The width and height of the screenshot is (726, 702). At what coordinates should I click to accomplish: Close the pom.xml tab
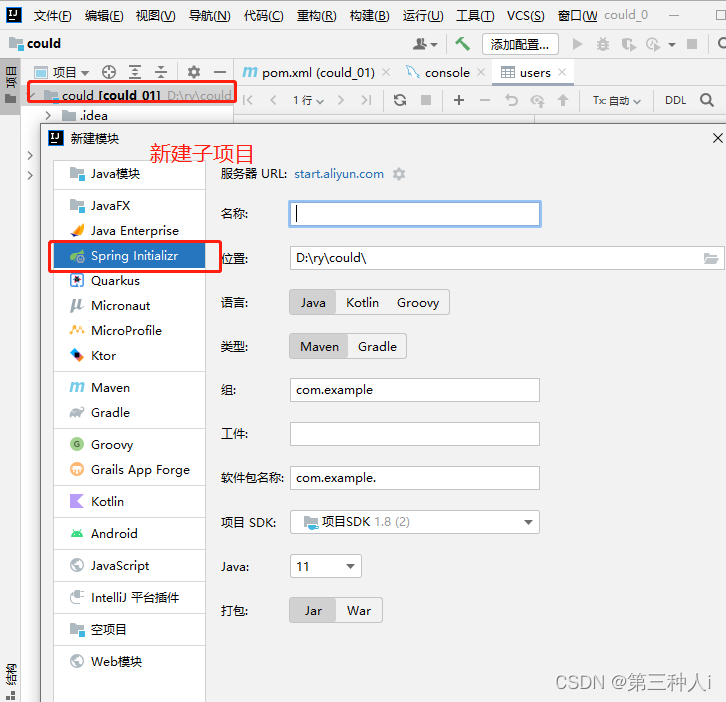(386, 72)
